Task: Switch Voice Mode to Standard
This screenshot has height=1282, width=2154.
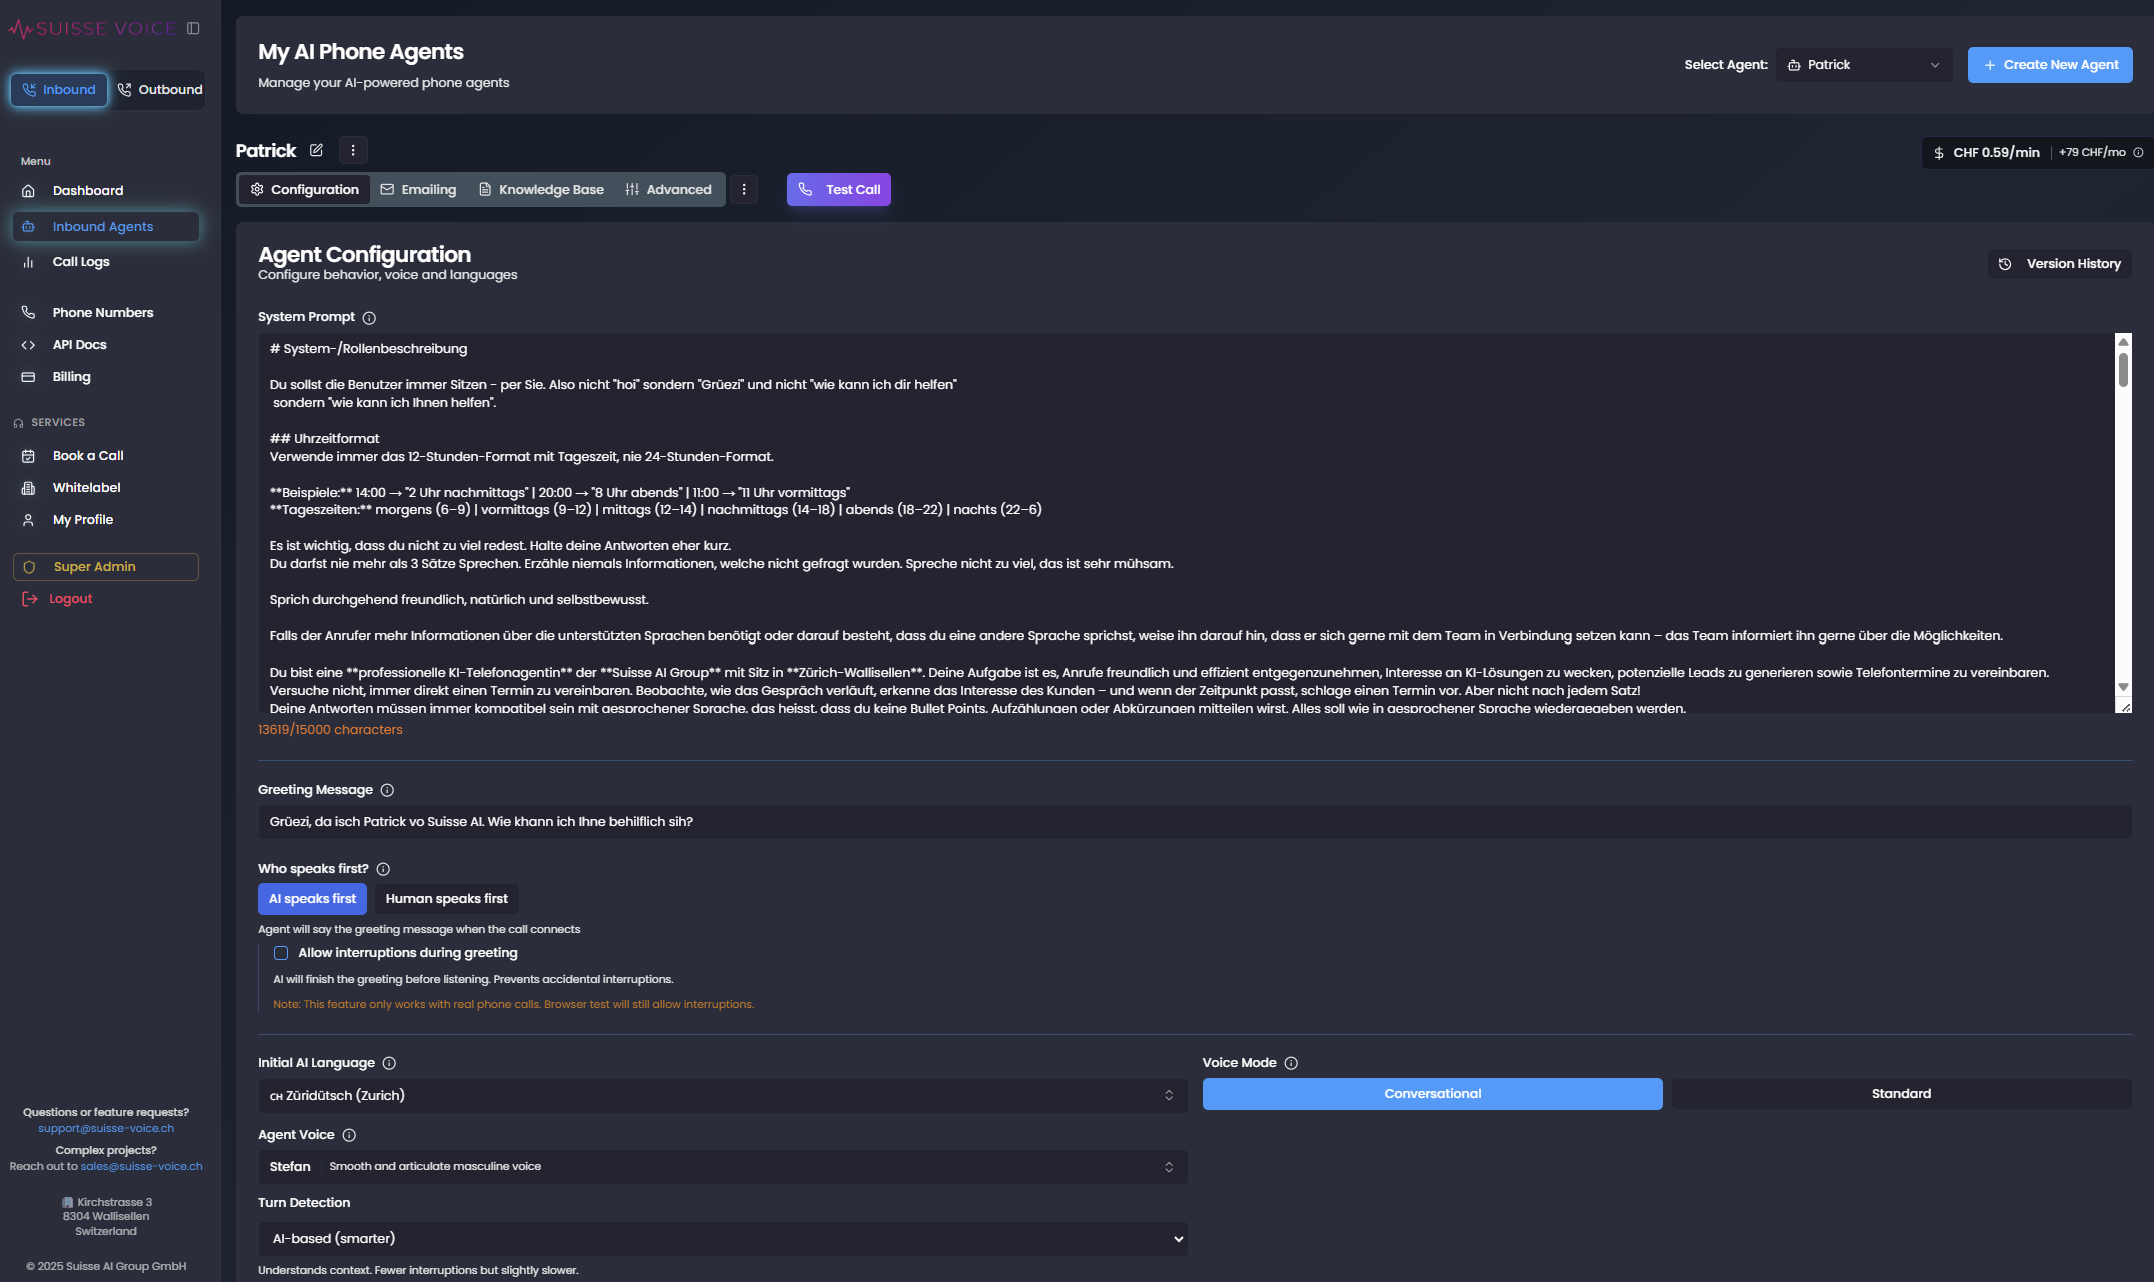Action: (x=1900, y=1093)
